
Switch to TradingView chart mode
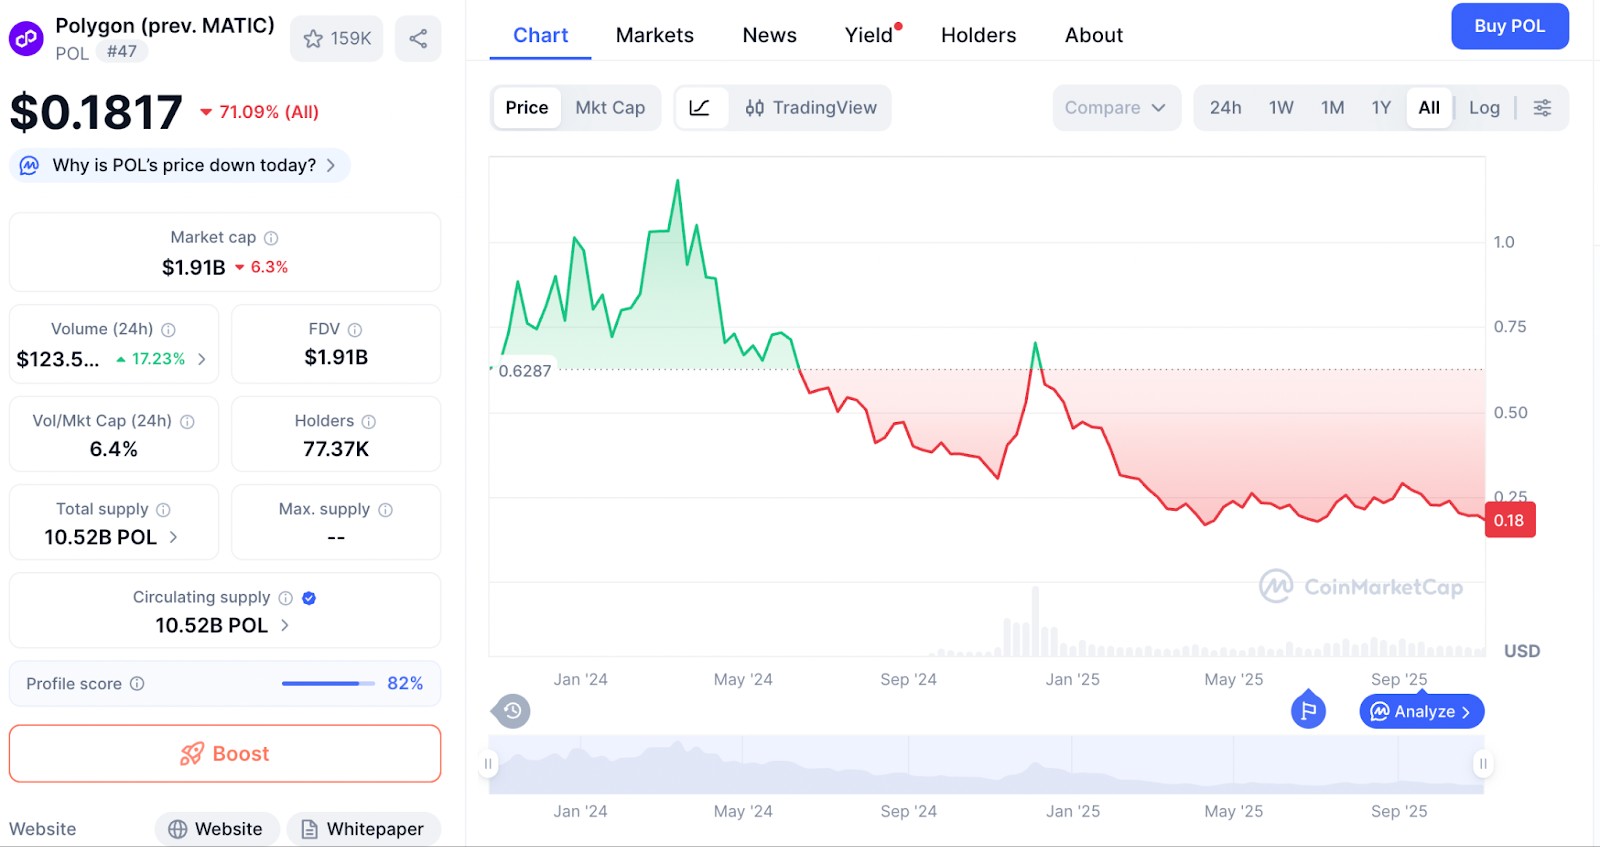811,108
